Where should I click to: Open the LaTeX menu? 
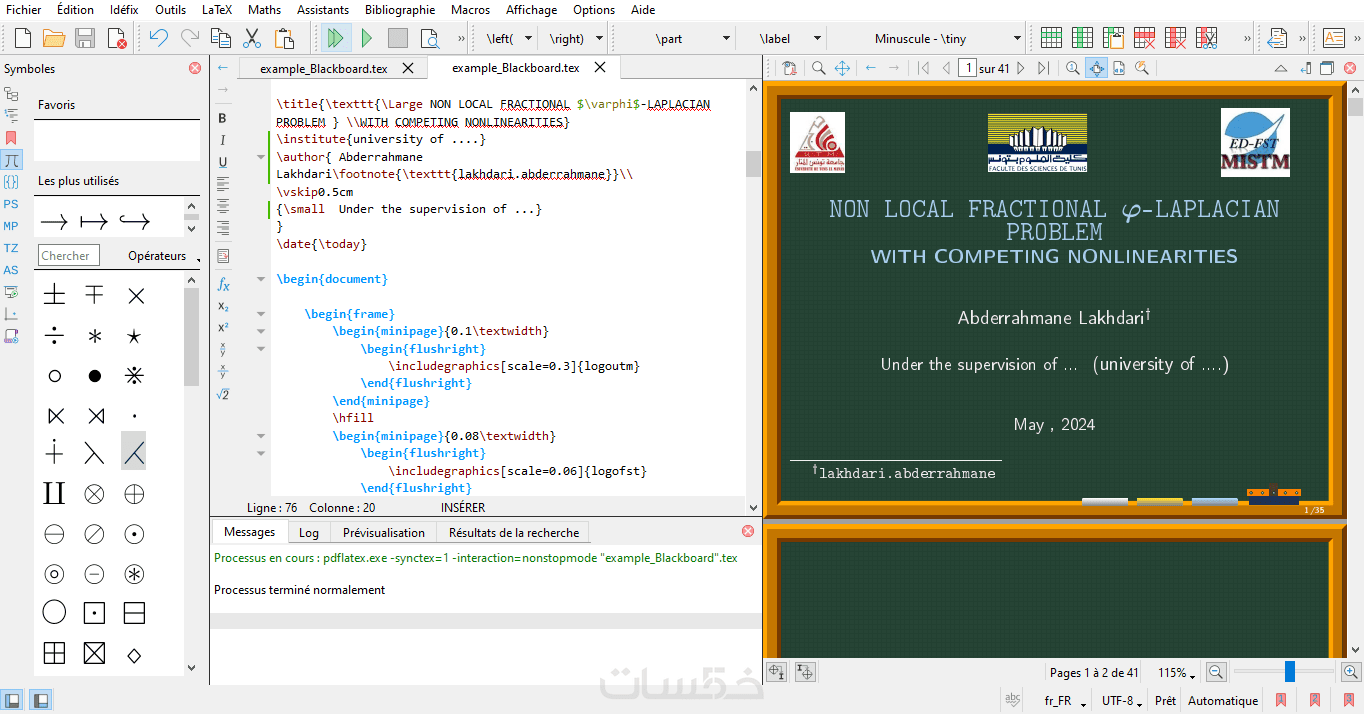click(216, 9)
